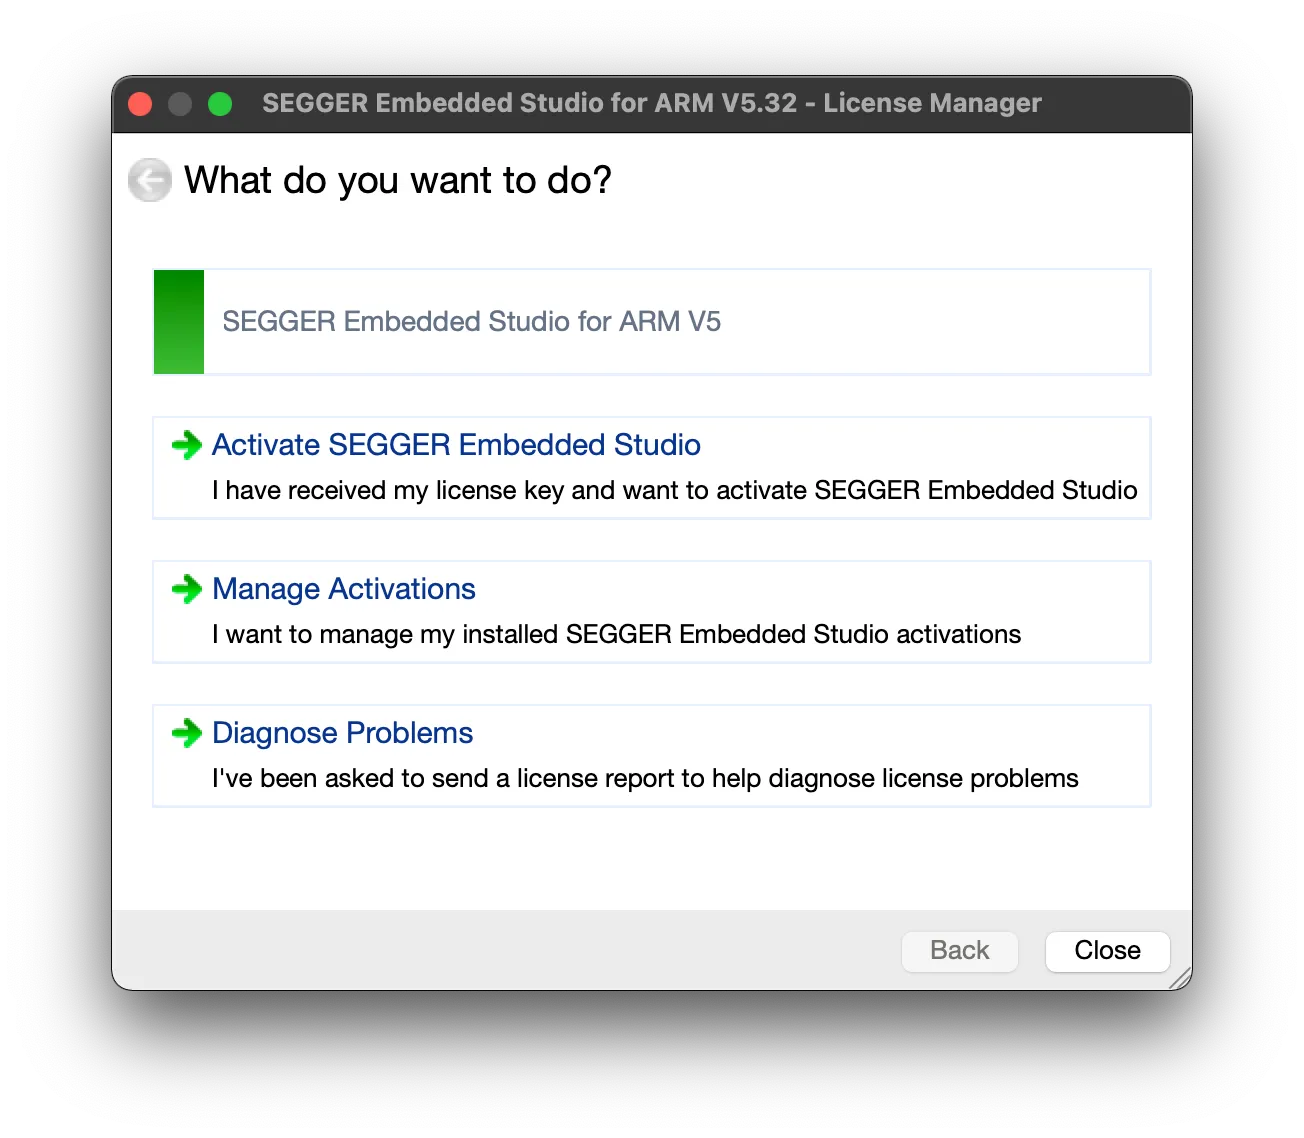Image resolution: width=1304 pixels, height=1138 pixels.
Task: Click the resize grip in the window corner
Action: tap(1180, 978)
